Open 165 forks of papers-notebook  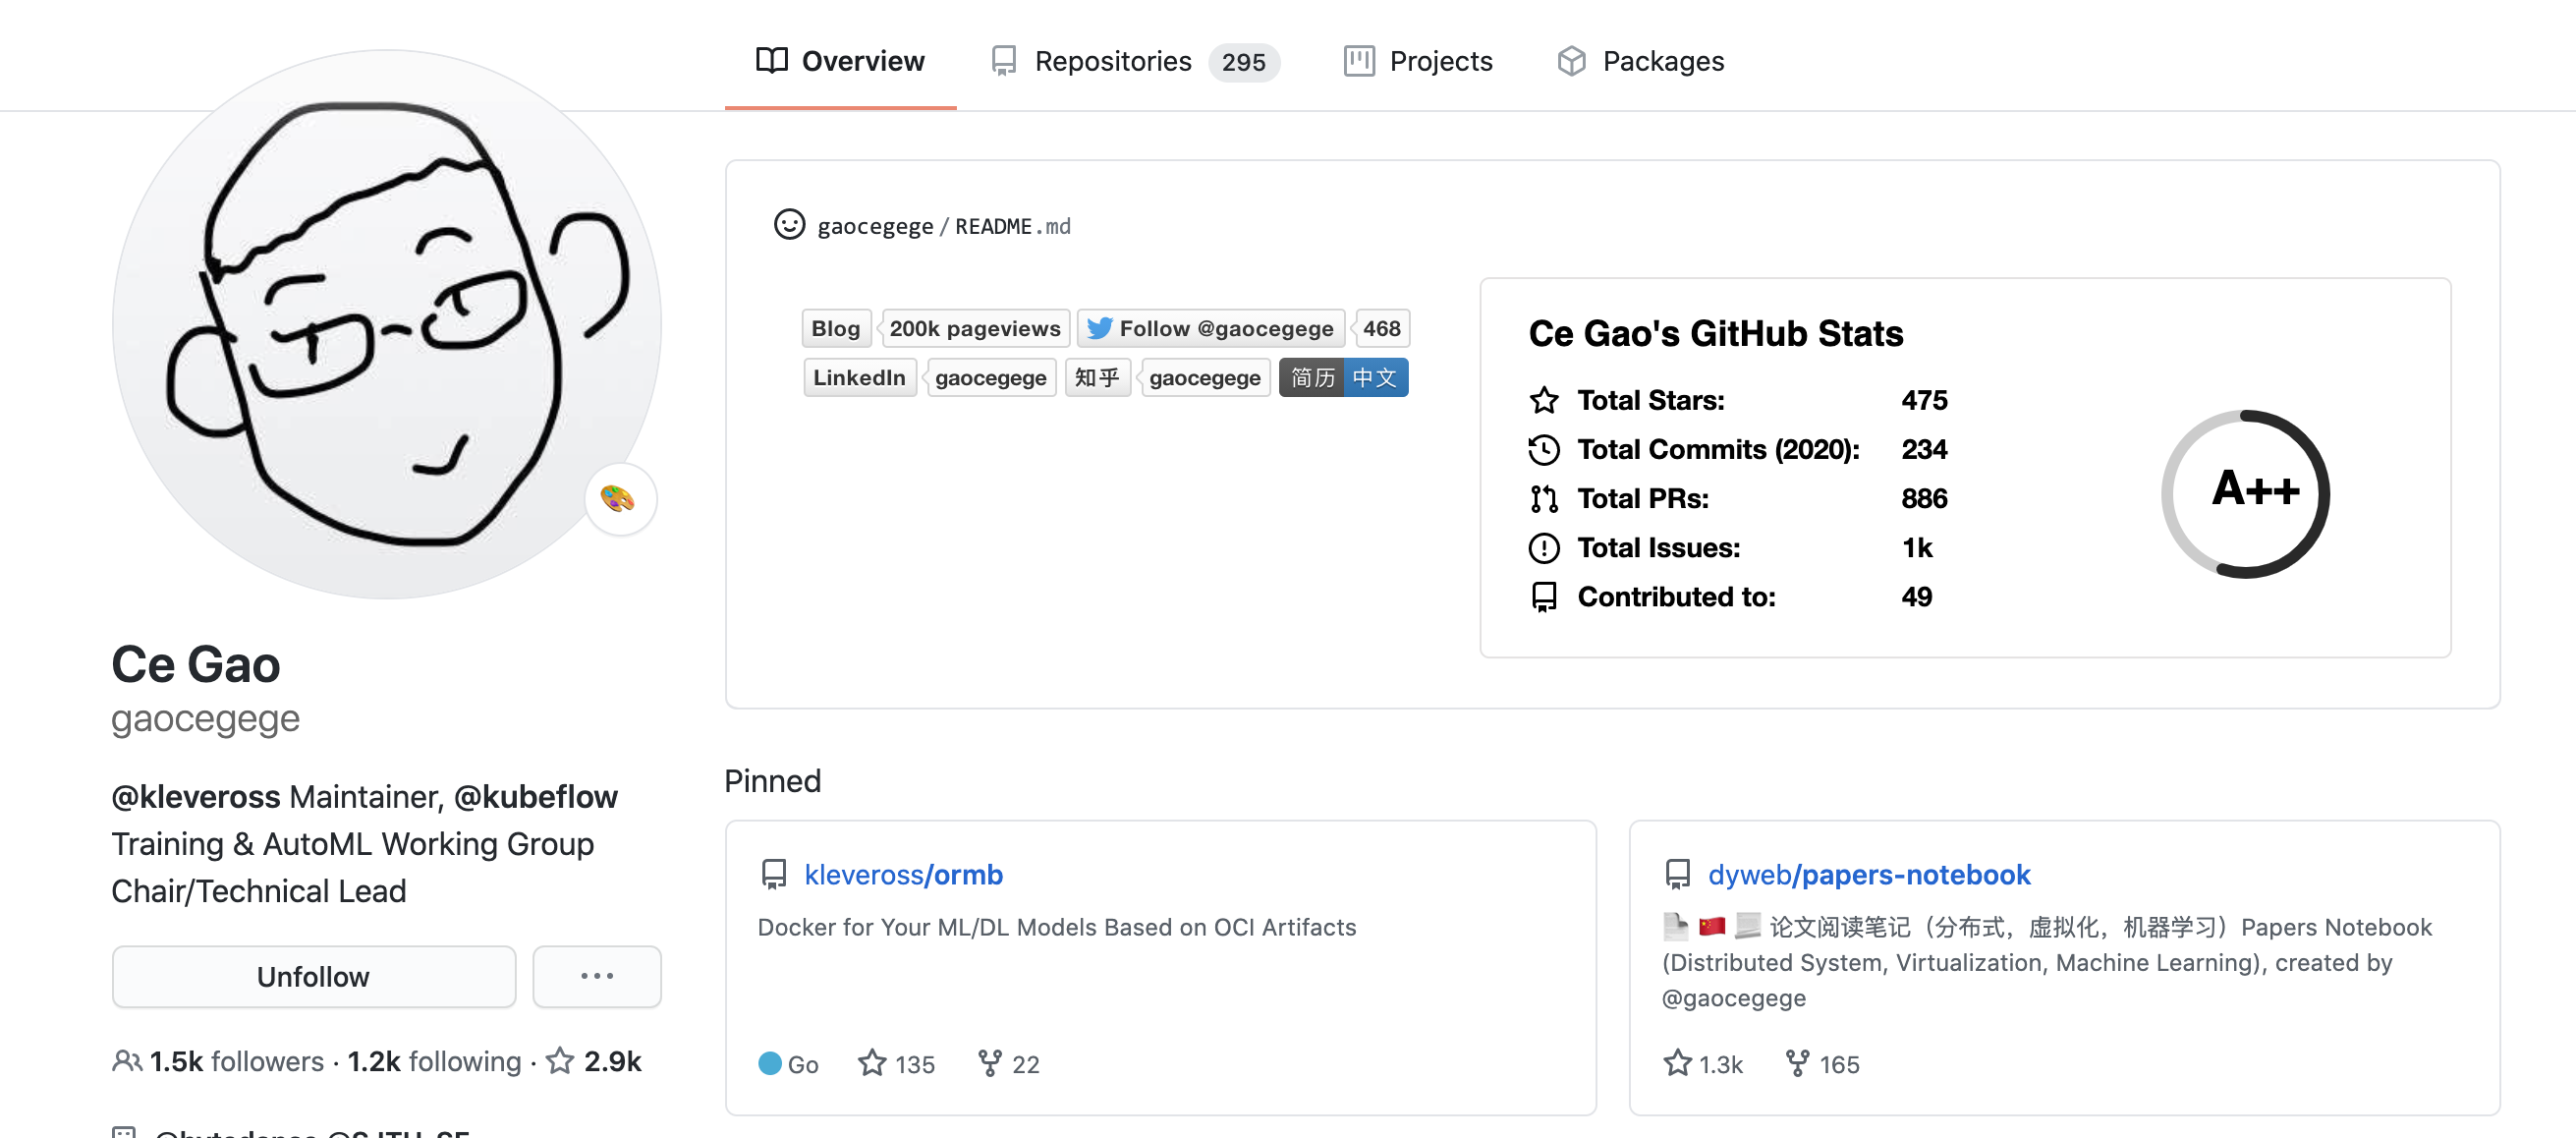pos(1822,1063)
